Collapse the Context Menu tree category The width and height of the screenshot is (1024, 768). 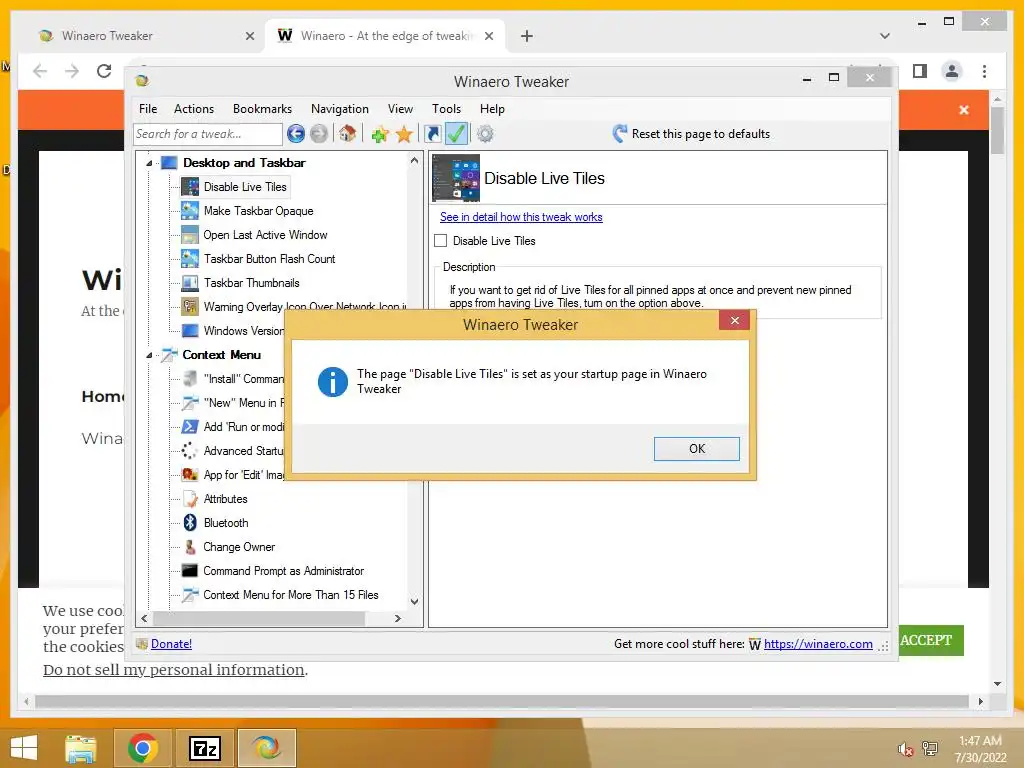(149, 355)
